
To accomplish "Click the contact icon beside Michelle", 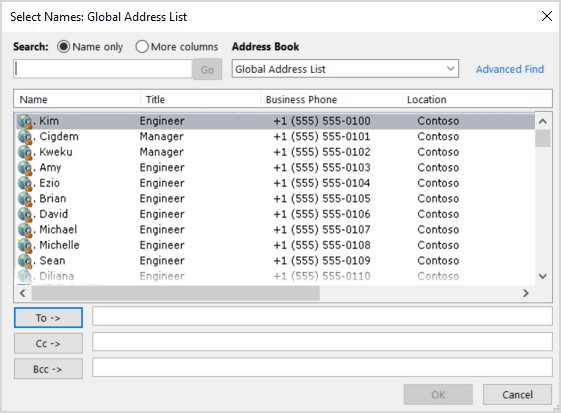I will click(x=25, y=245).
